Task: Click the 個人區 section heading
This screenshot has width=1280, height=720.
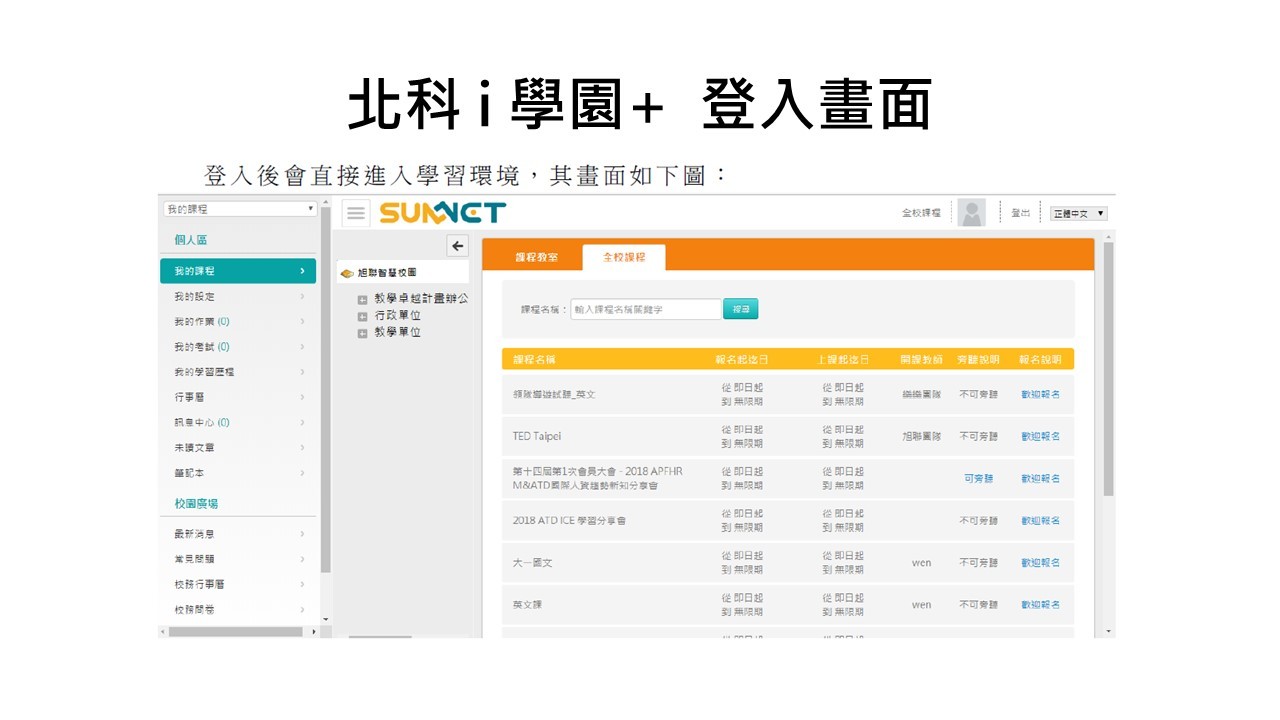Action: (190, 240)
